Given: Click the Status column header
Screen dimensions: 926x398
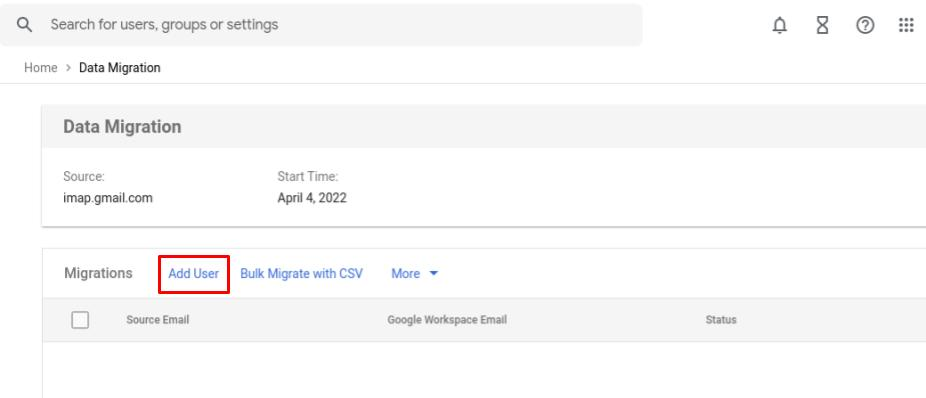Looking at the screenshot, I should 721,320.
